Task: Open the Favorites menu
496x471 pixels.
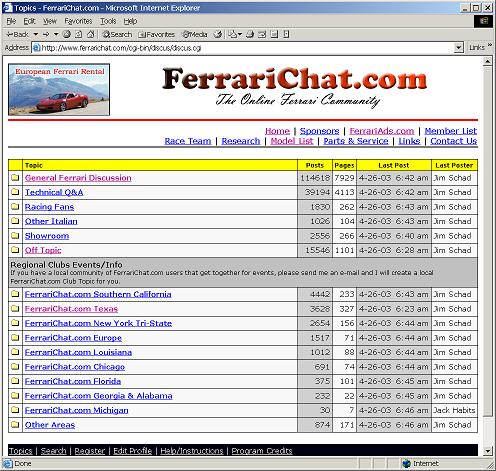Action: pyautogui.click(x=78, y=21)
